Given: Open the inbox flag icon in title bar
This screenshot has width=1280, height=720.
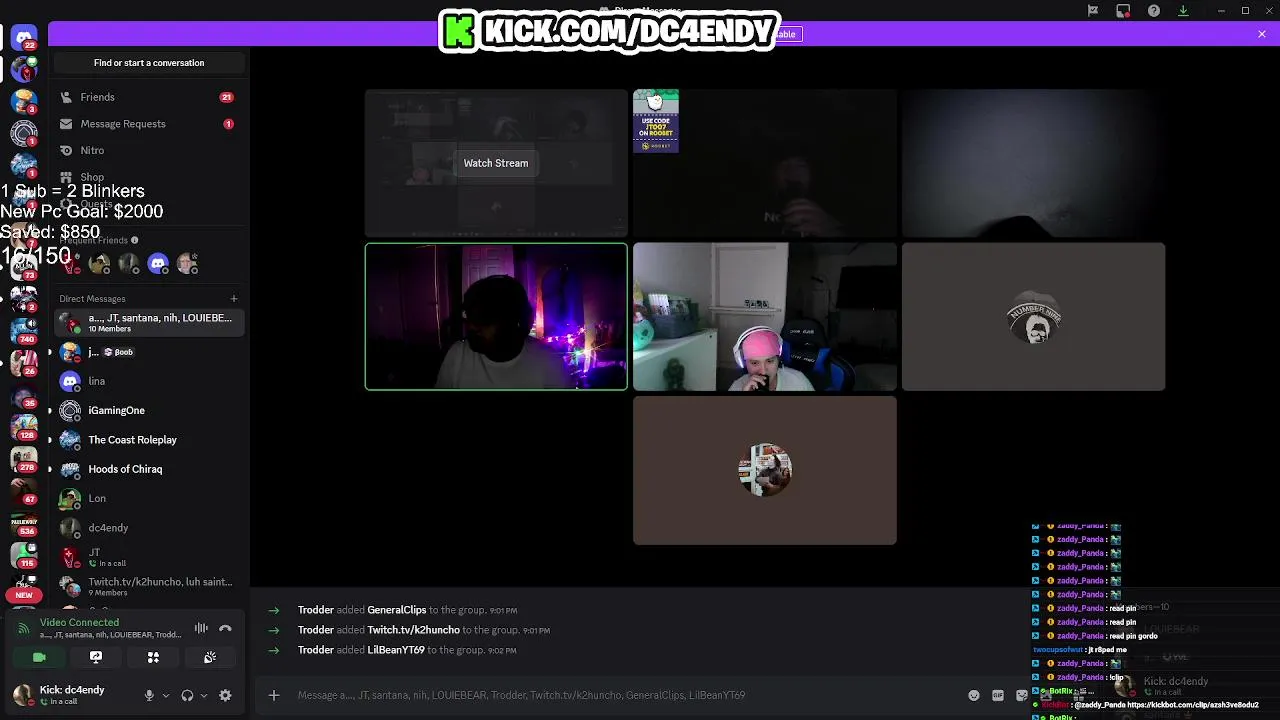Looking at the screenshot, I should 1093,10.
